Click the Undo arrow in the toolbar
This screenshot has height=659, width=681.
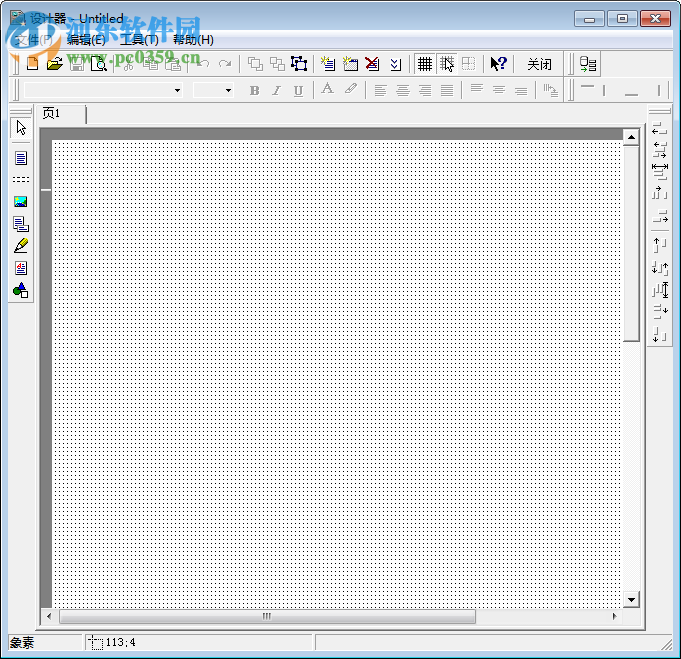[x=203, y=64]
